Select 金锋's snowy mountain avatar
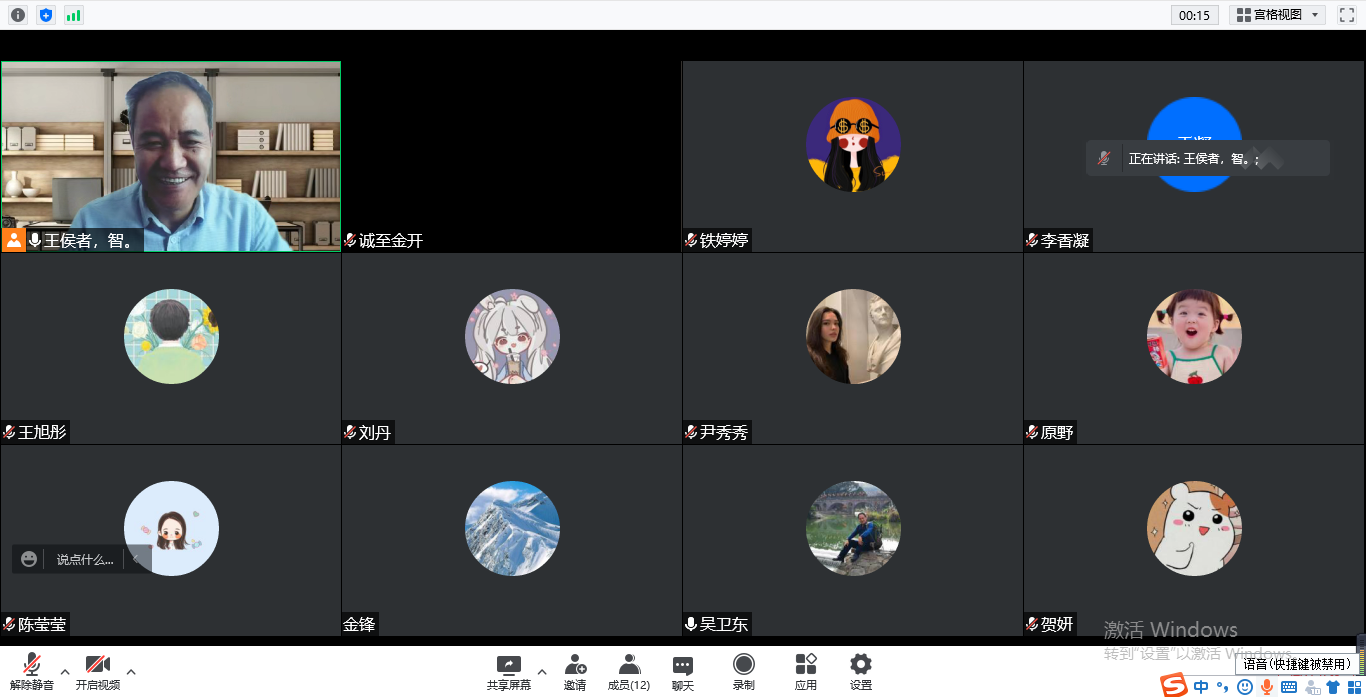This screenshot has height=697, width=1366. click(x=512, y=529)
